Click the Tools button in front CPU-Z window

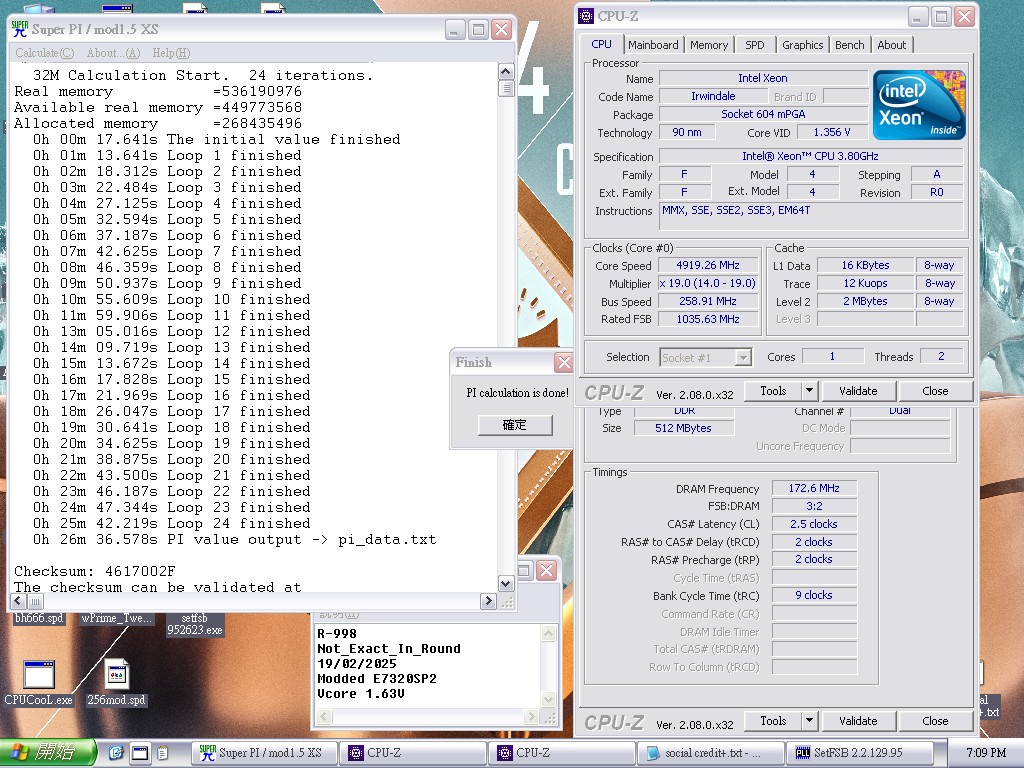pos(773,391)
